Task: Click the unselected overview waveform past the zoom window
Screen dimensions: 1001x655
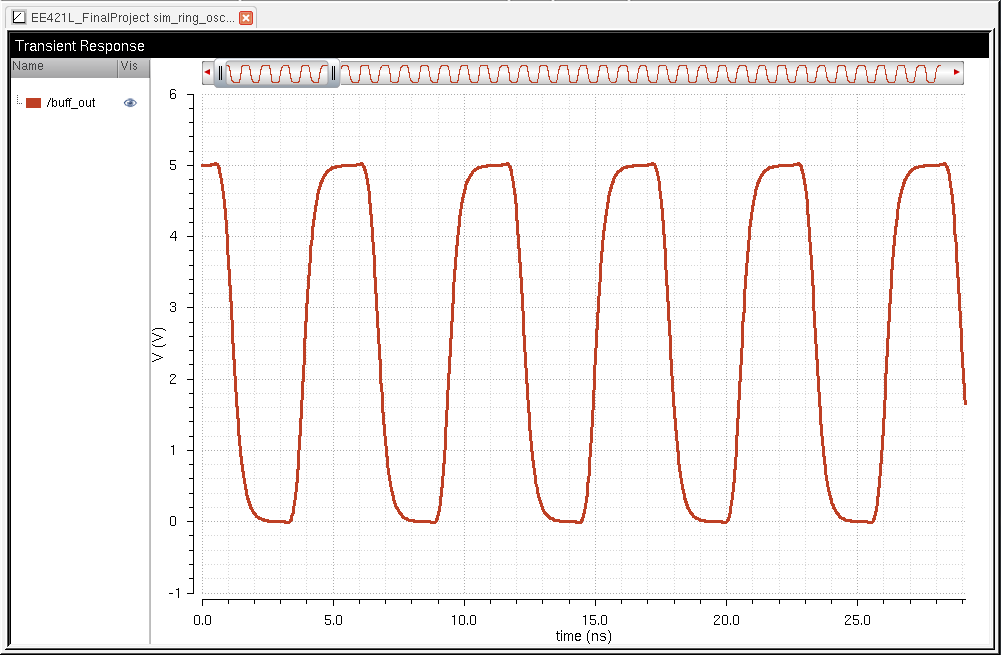Action: (x=640, y=73)
